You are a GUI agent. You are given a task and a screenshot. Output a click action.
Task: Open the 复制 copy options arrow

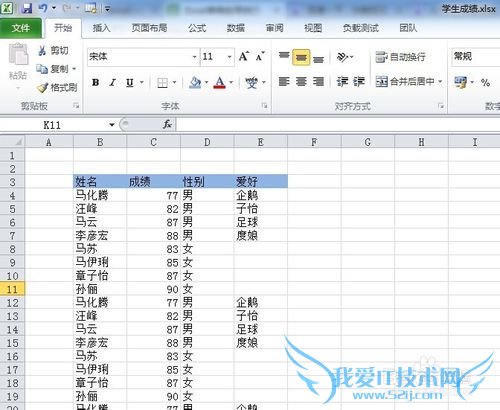coord(74,69)
